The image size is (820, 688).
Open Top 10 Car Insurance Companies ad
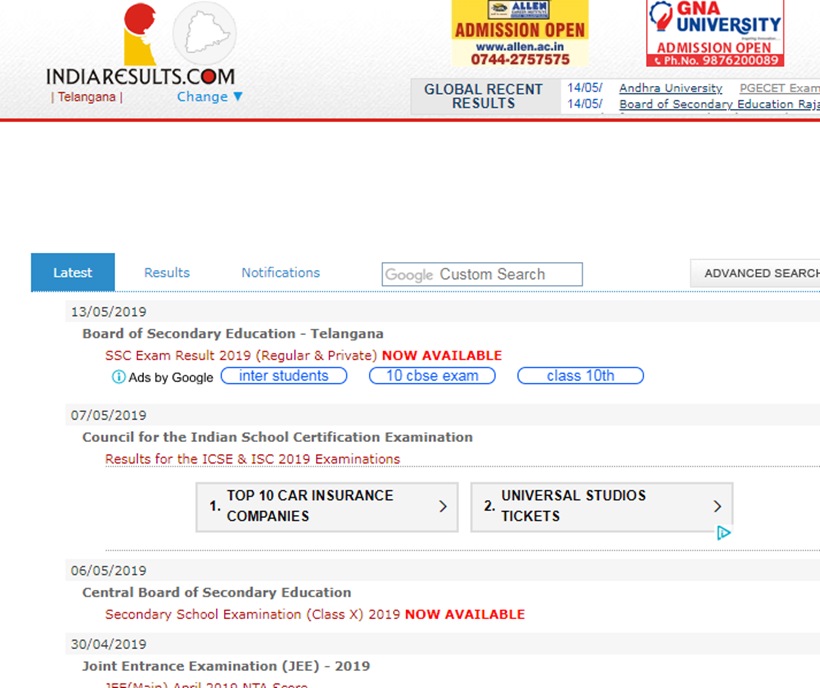(x=327, y=507)
